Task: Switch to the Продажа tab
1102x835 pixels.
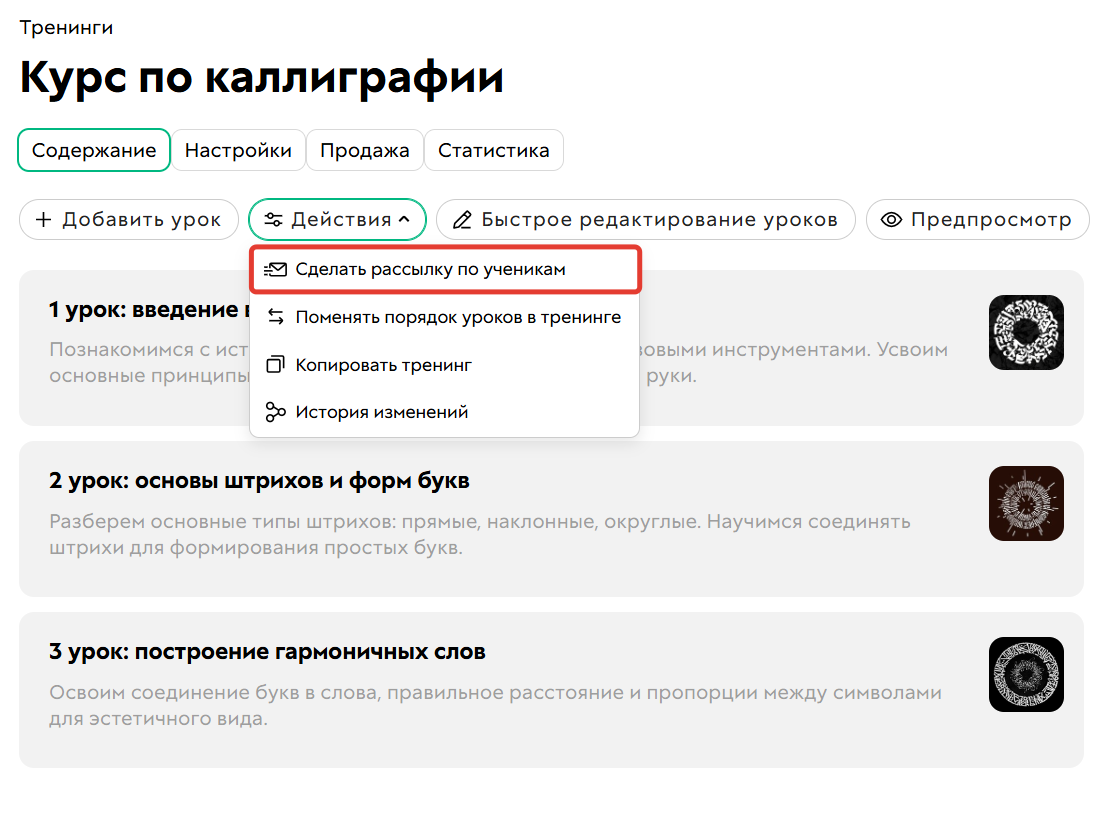Action: tap(364, 150)
